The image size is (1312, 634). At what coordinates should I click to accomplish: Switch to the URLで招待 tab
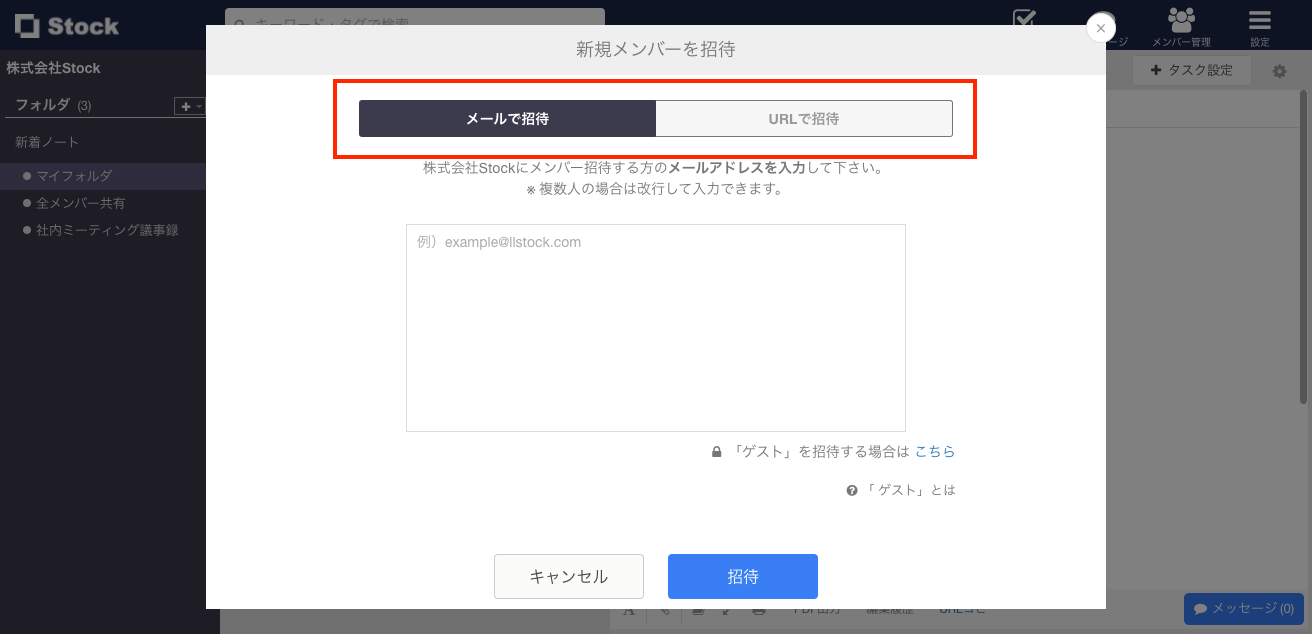[803, 118]
